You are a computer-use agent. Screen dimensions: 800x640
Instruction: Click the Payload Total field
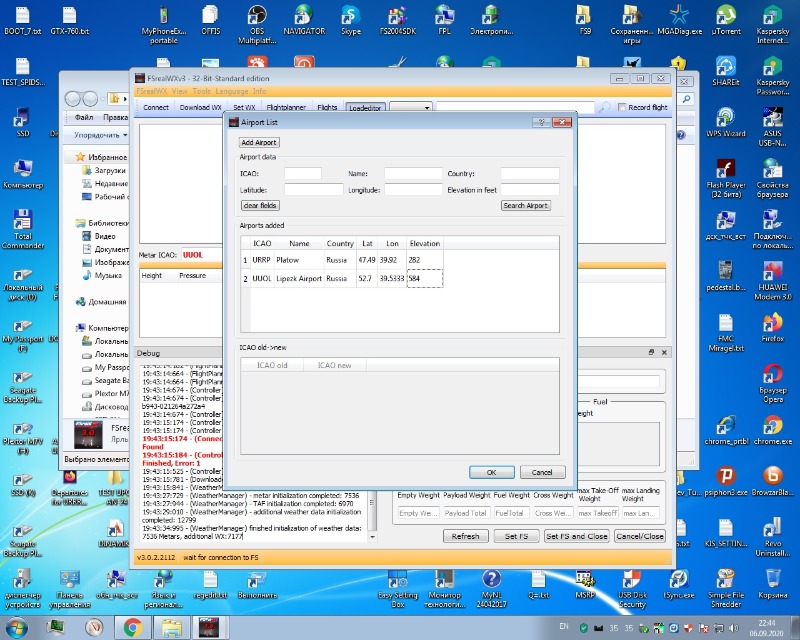[x=465, y=513]
